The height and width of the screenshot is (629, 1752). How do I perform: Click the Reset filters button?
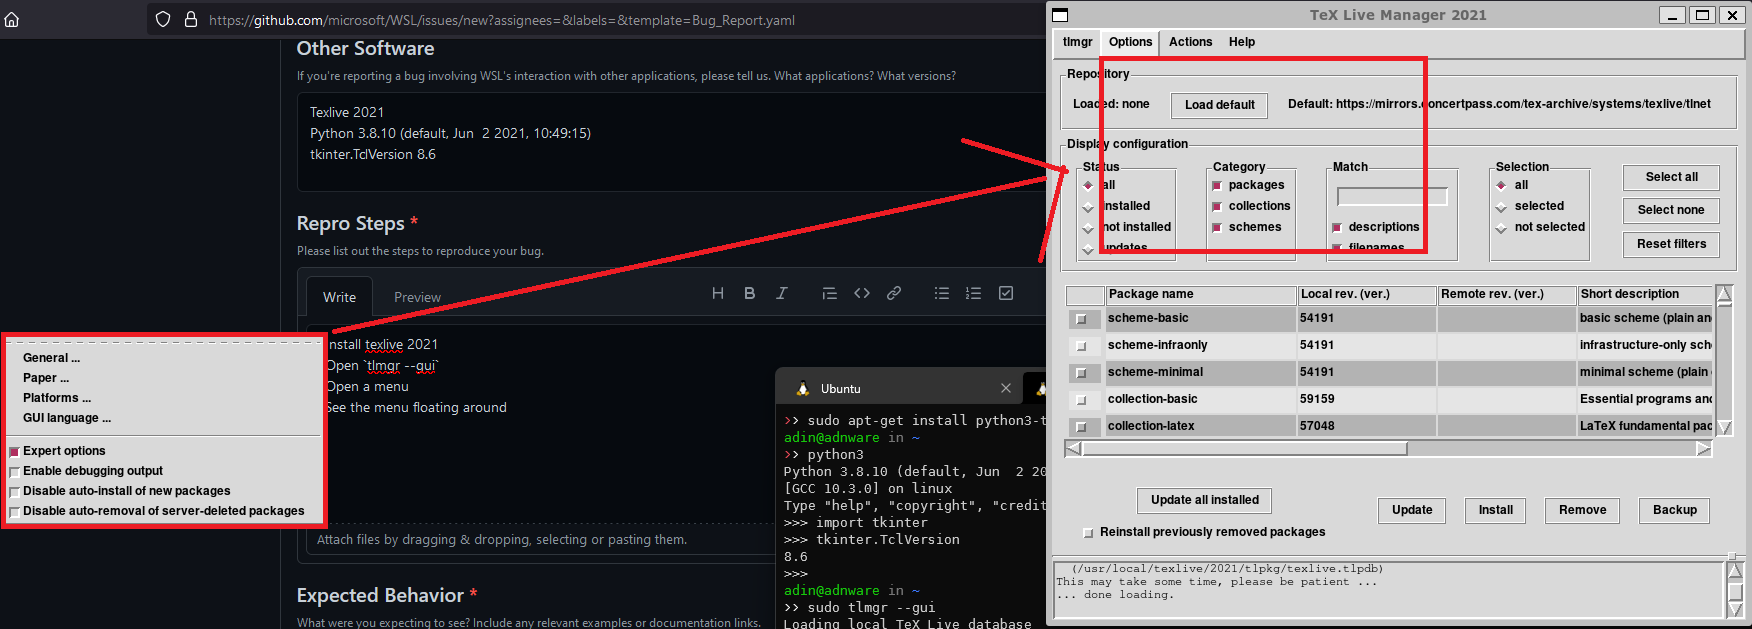(1672, 244)
